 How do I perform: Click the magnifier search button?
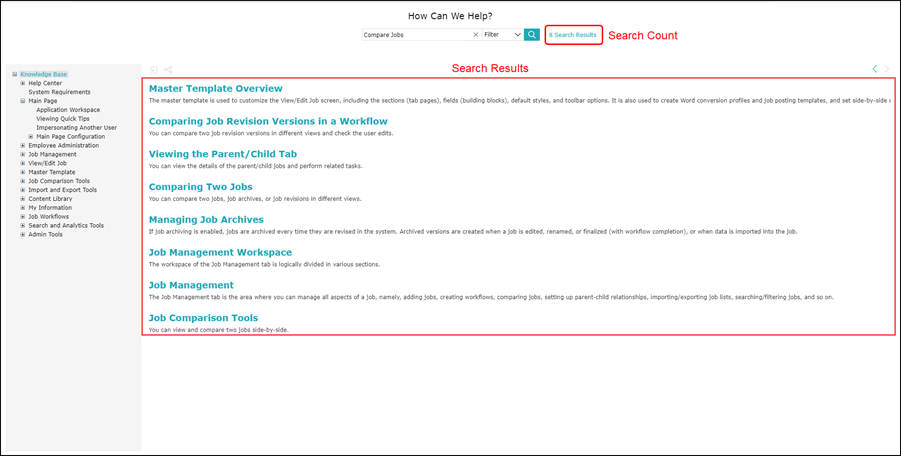click(x=532, y=34)
